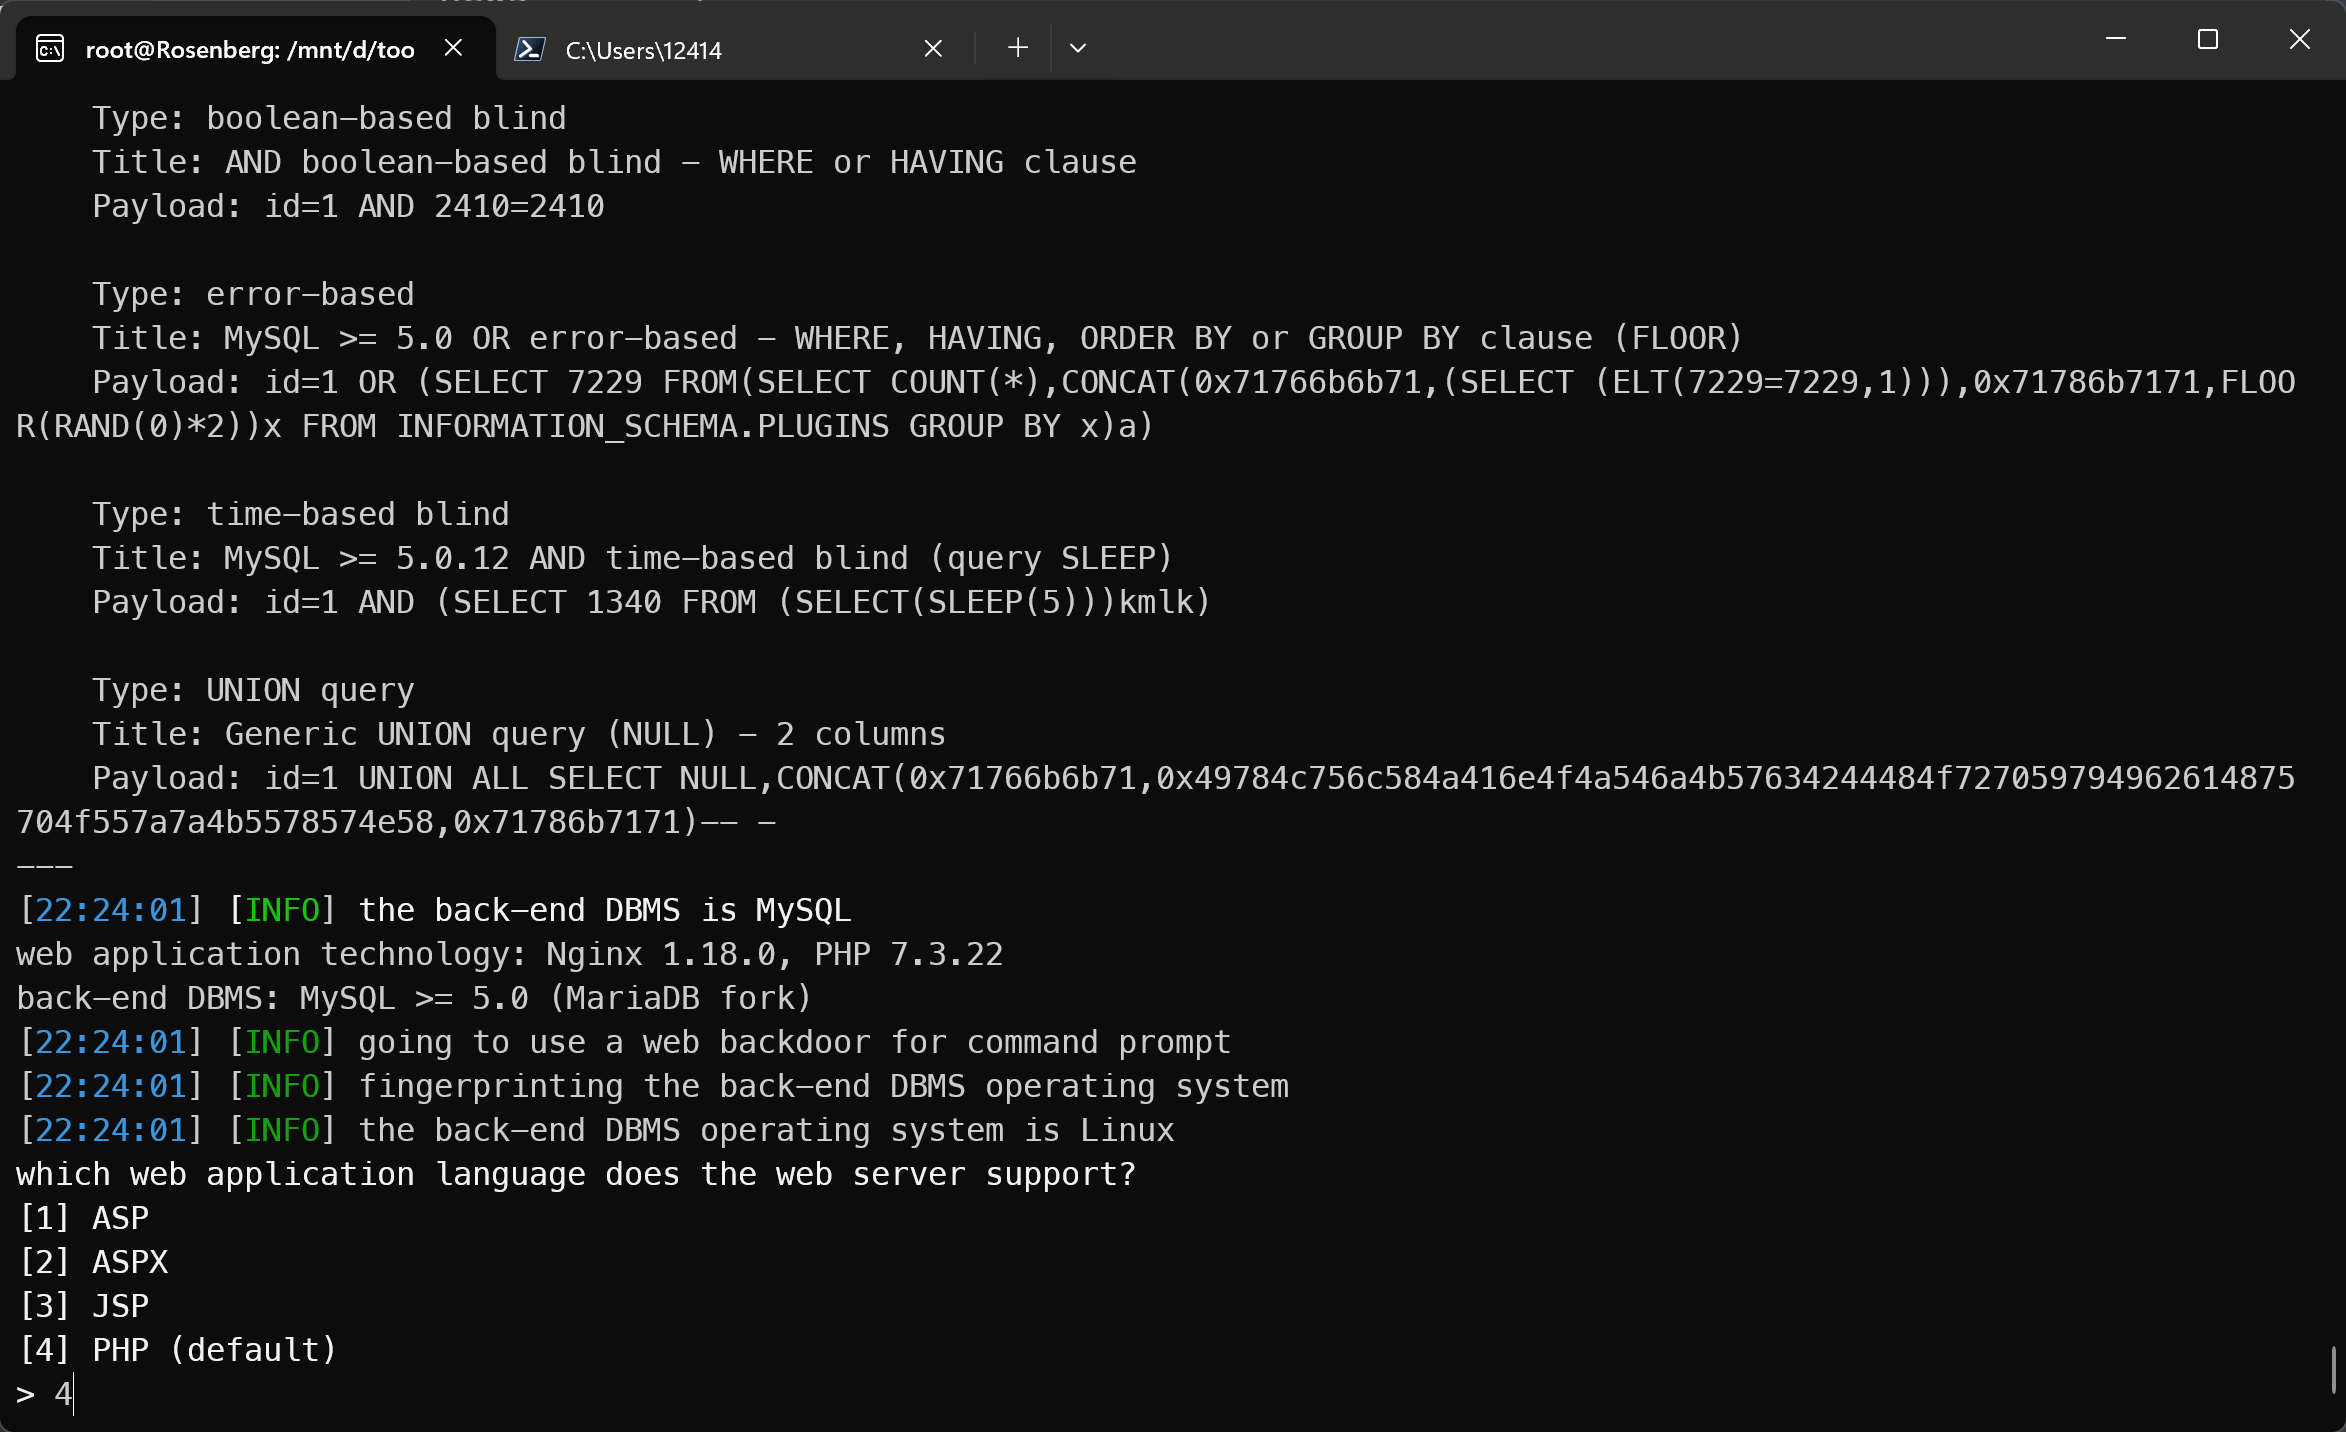The width and height of the screenshot is (2346, 1432).
Task: Click 'operating system is Linux' line
Action: click(596, 1129)
